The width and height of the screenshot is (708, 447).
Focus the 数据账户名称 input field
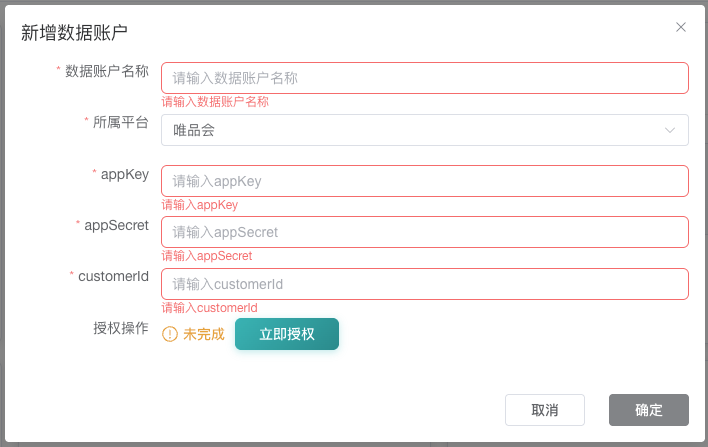424,78
